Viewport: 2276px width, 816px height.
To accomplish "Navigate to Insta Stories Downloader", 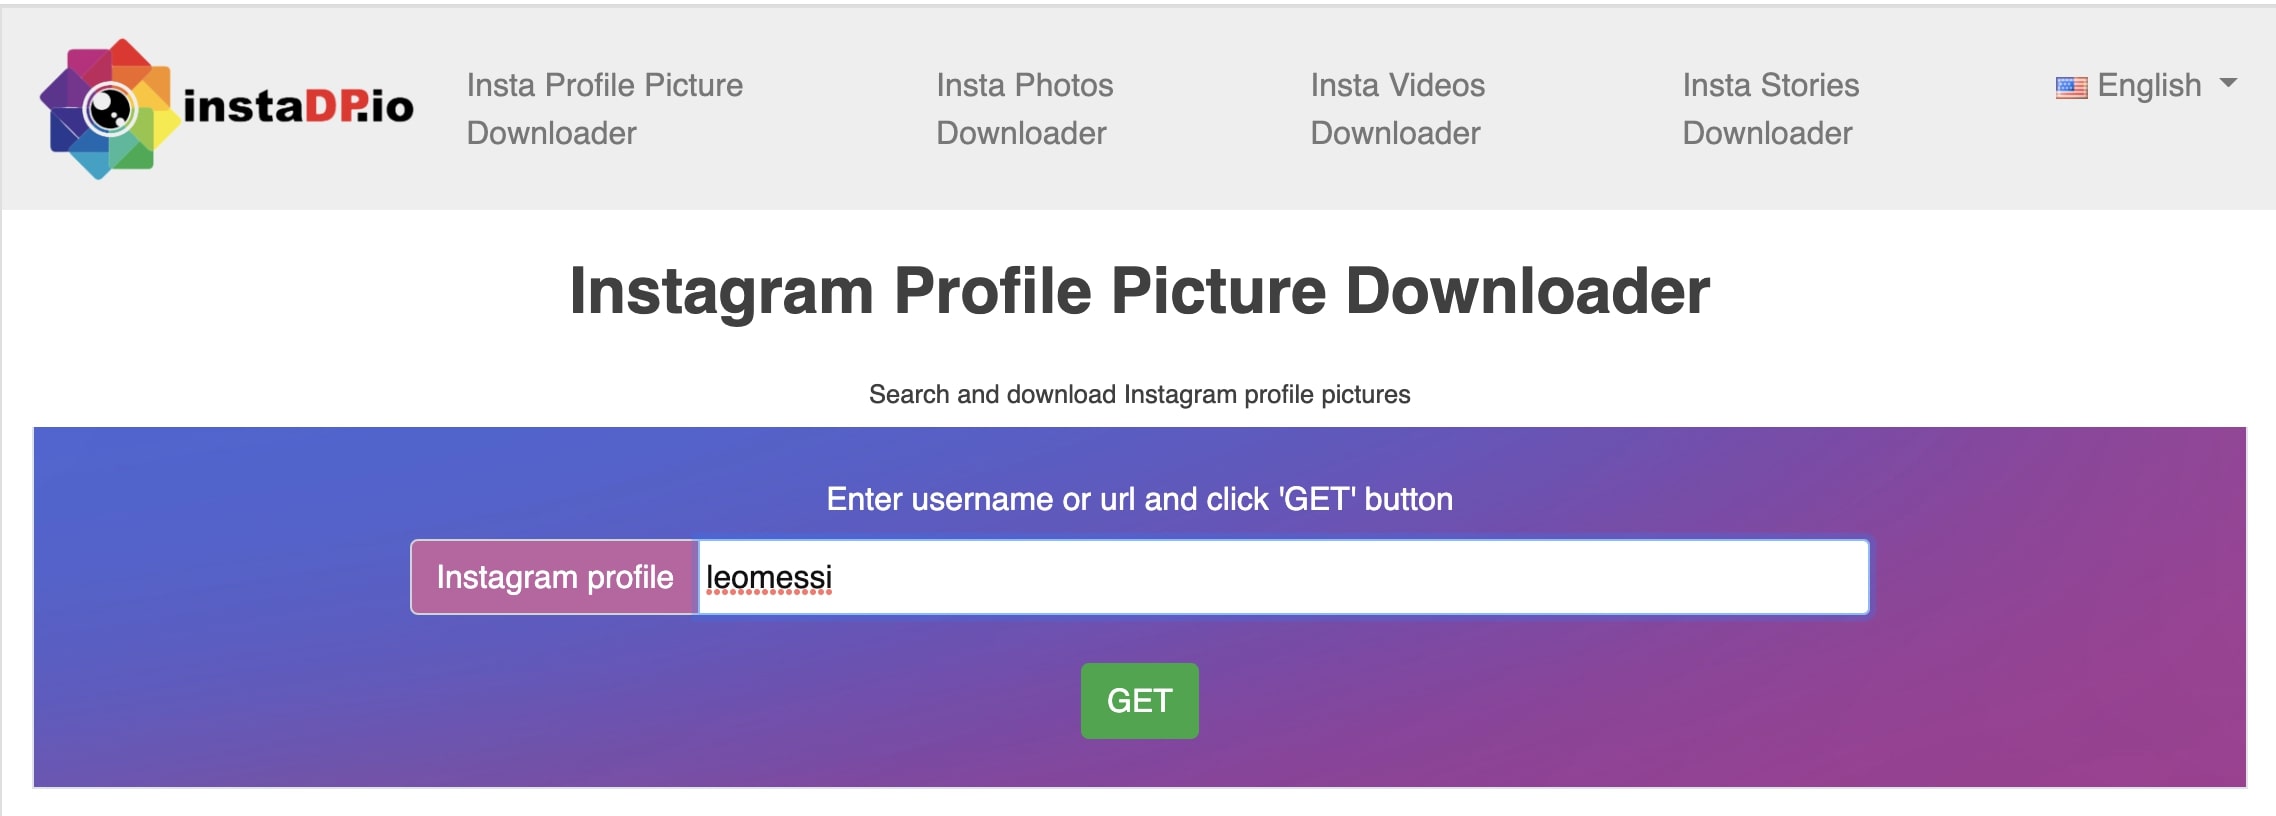I will click(x=1771, y=108).
